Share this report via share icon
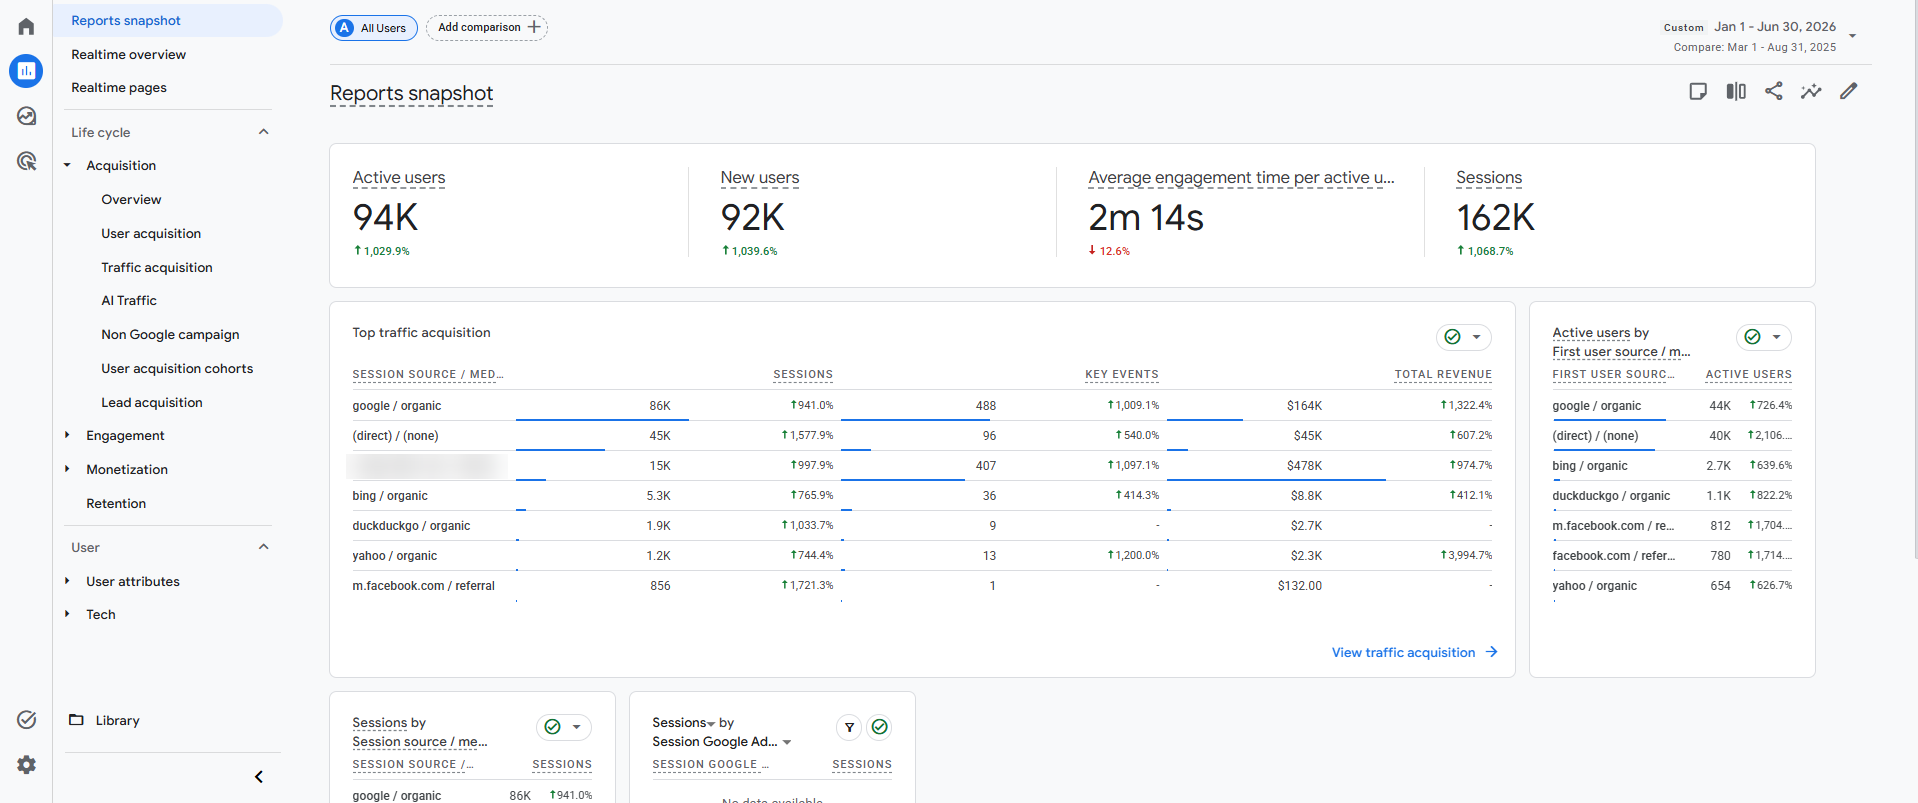Screen dimensions: 1918x803 (x=1774, y=91)
